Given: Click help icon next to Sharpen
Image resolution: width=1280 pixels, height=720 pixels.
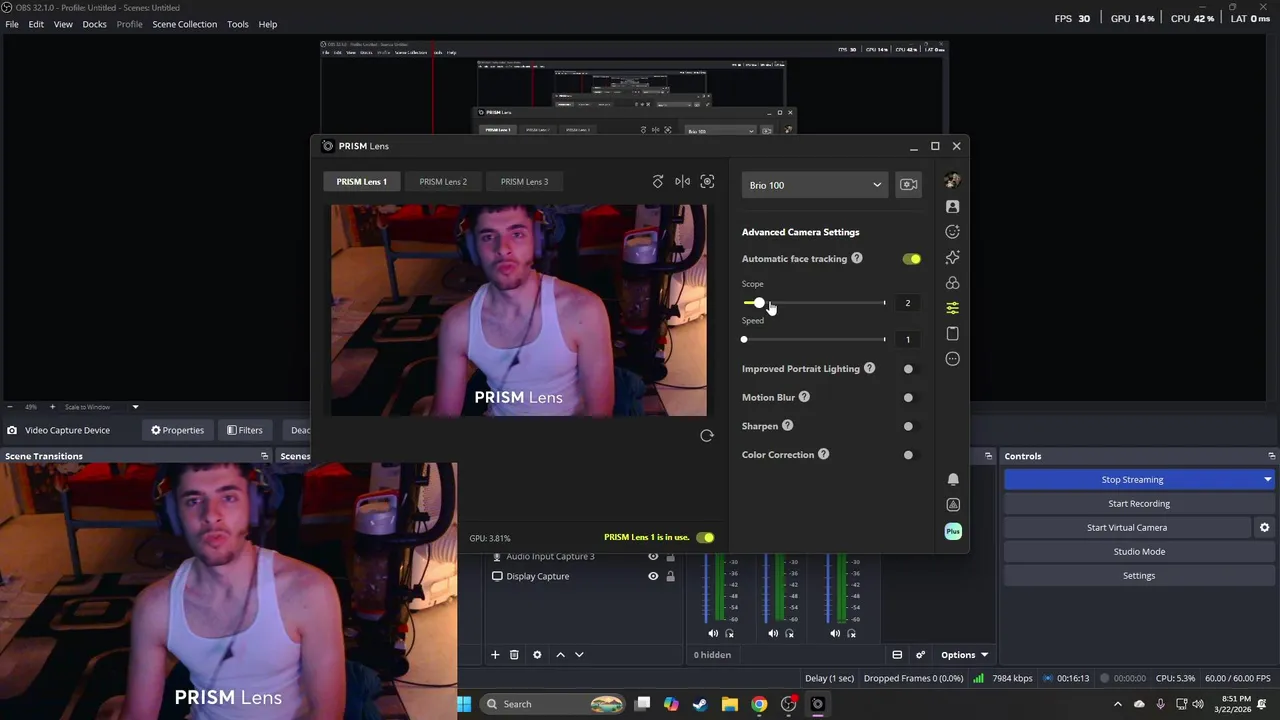Looking at the screenshot, I should click(x=787, y=426).
